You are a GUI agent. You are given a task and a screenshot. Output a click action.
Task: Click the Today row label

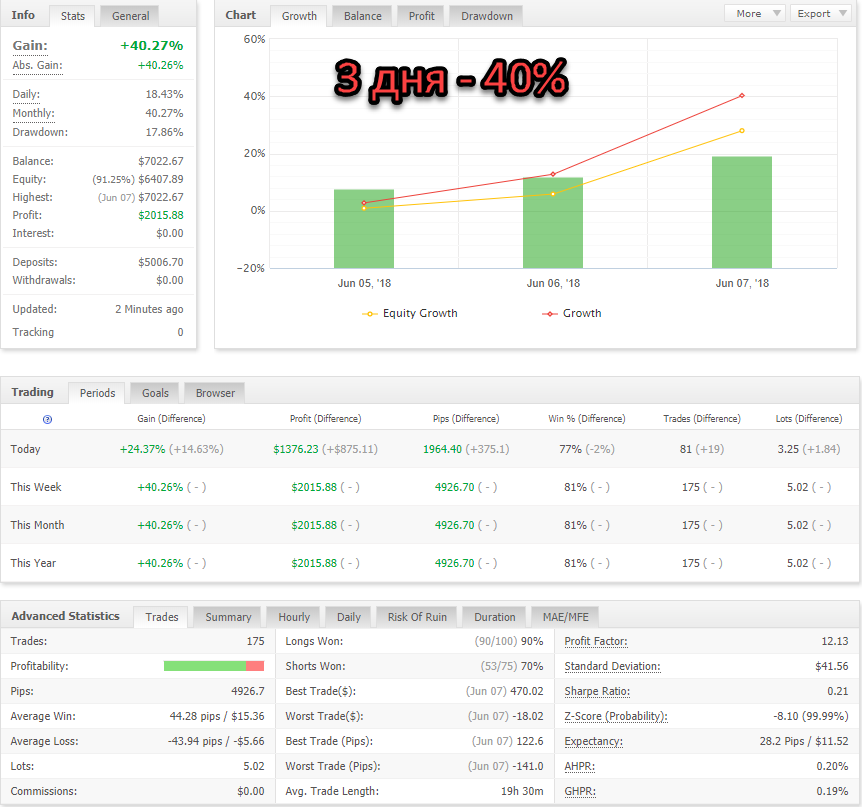pyautogui.click(x=25, y=449)
